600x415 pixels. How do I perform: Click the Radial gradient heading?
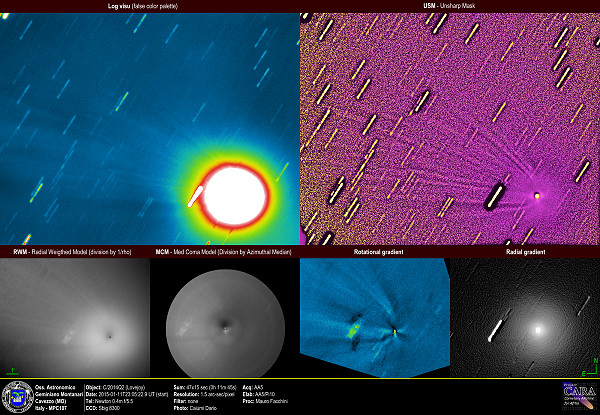526,253
